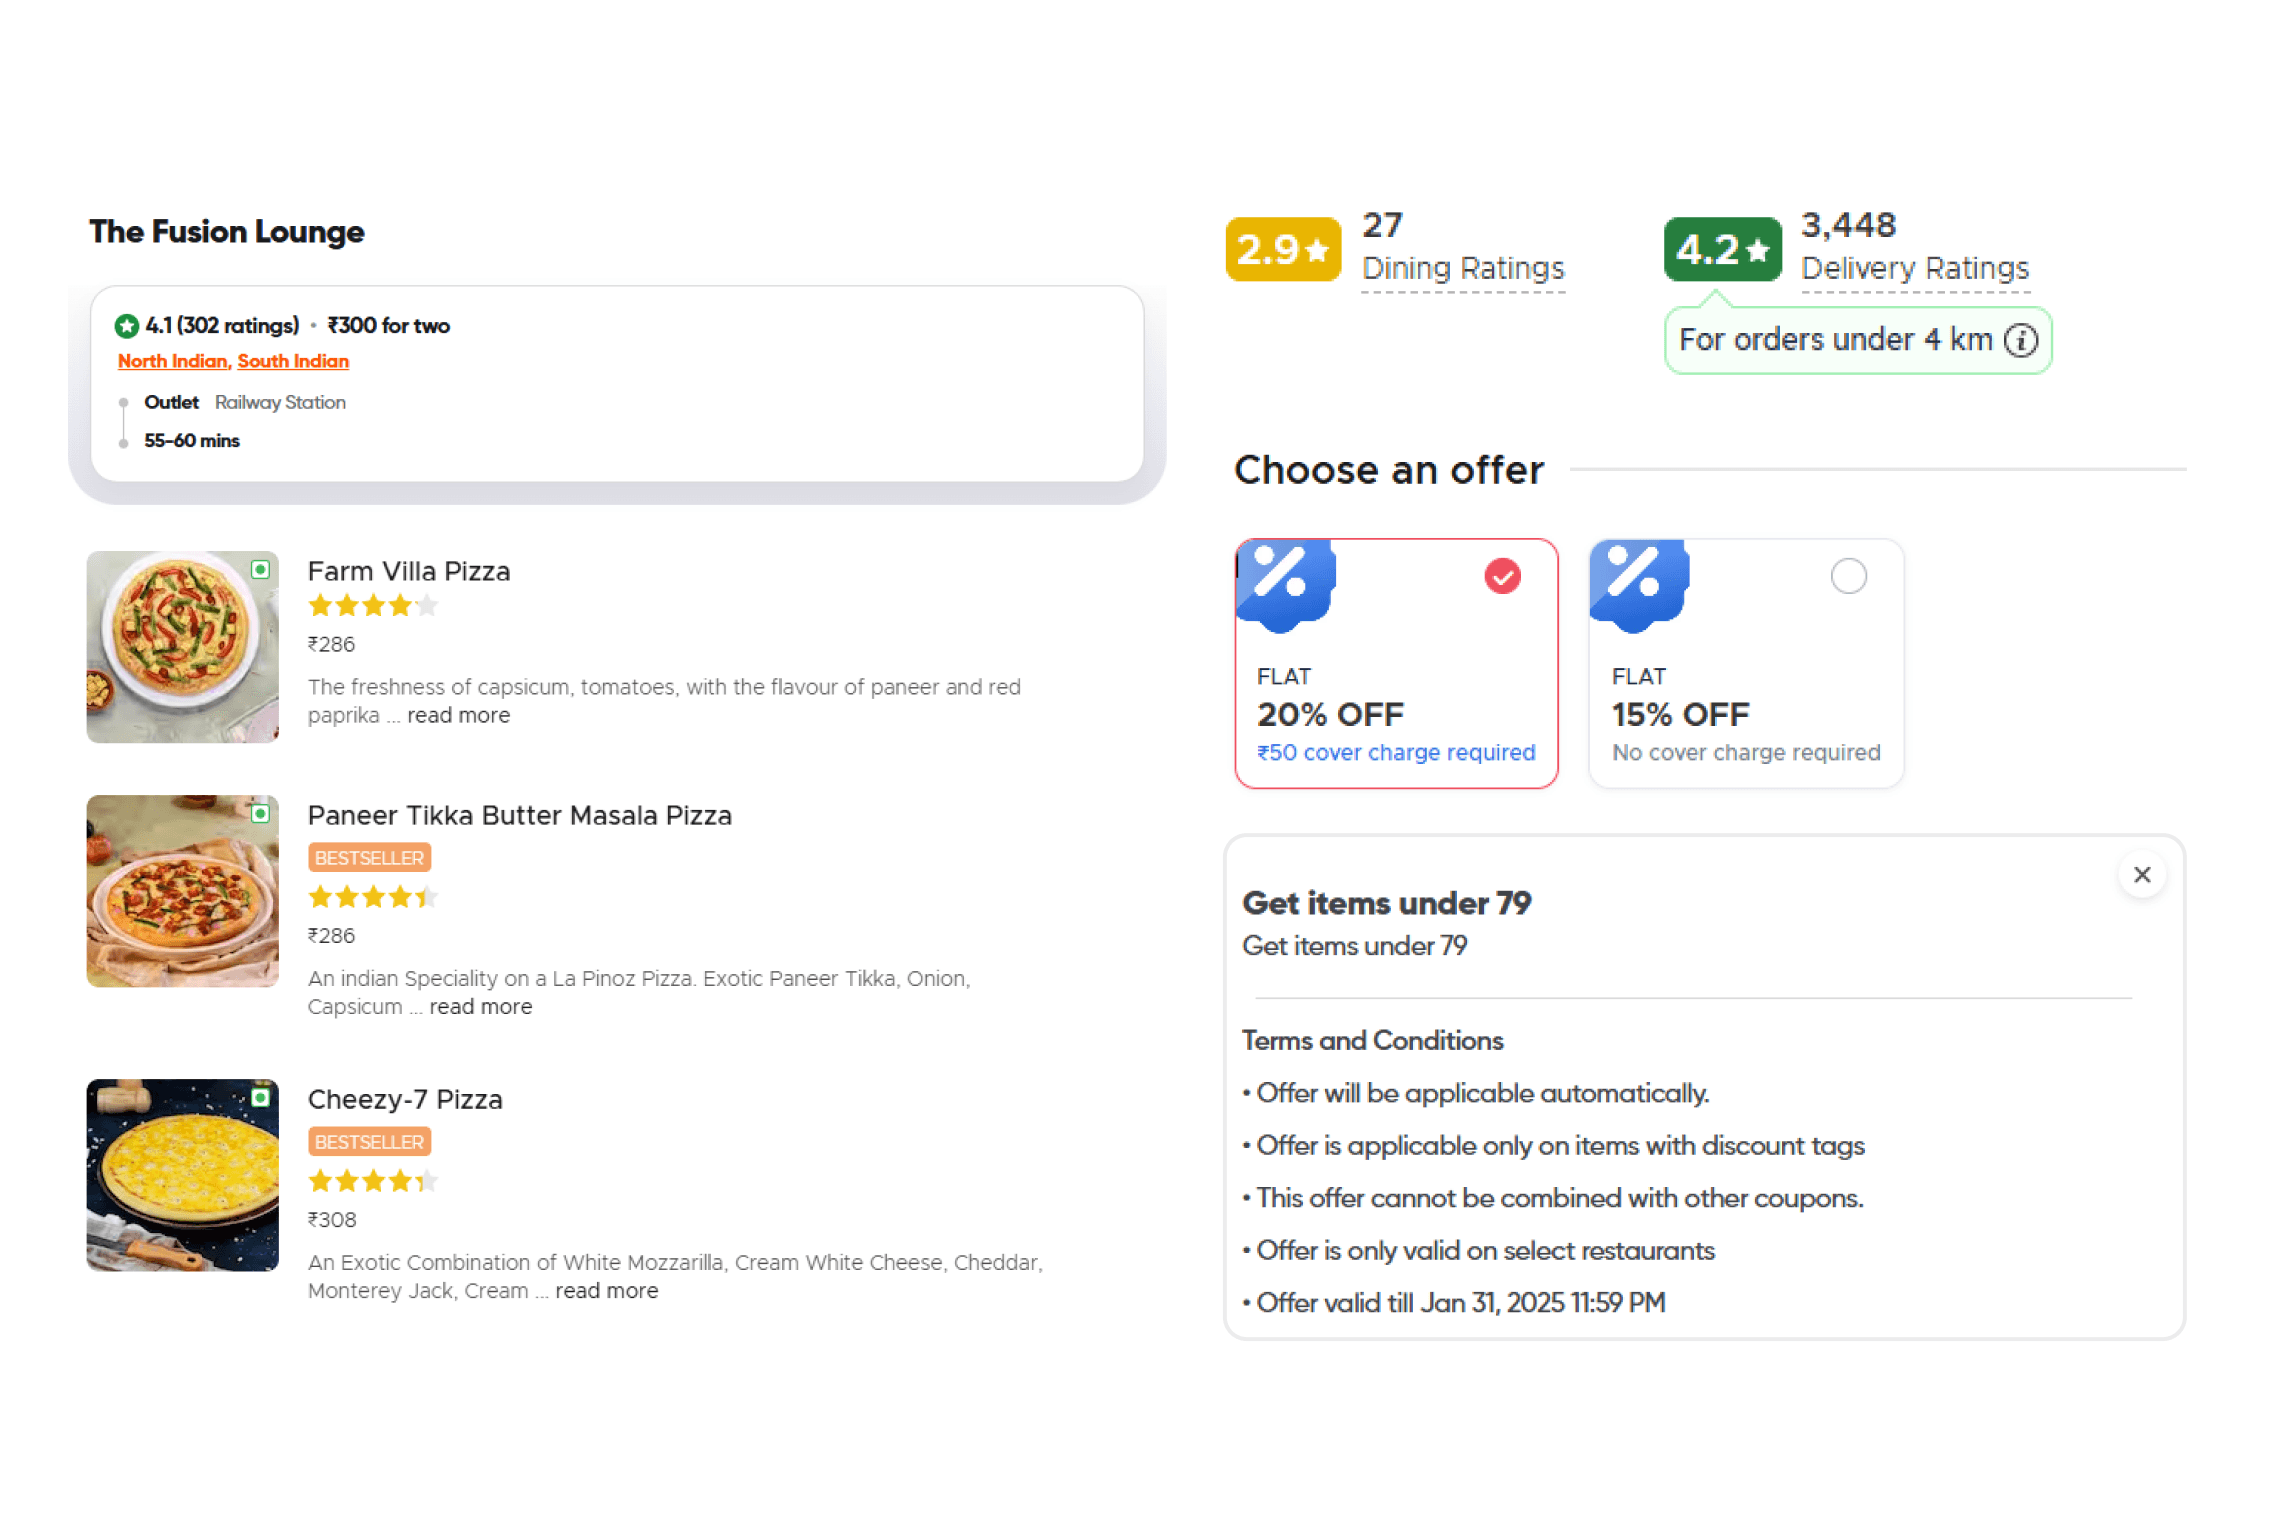
Task: Click the '₹50 cover charge required' link
Action: point(1395,752)
